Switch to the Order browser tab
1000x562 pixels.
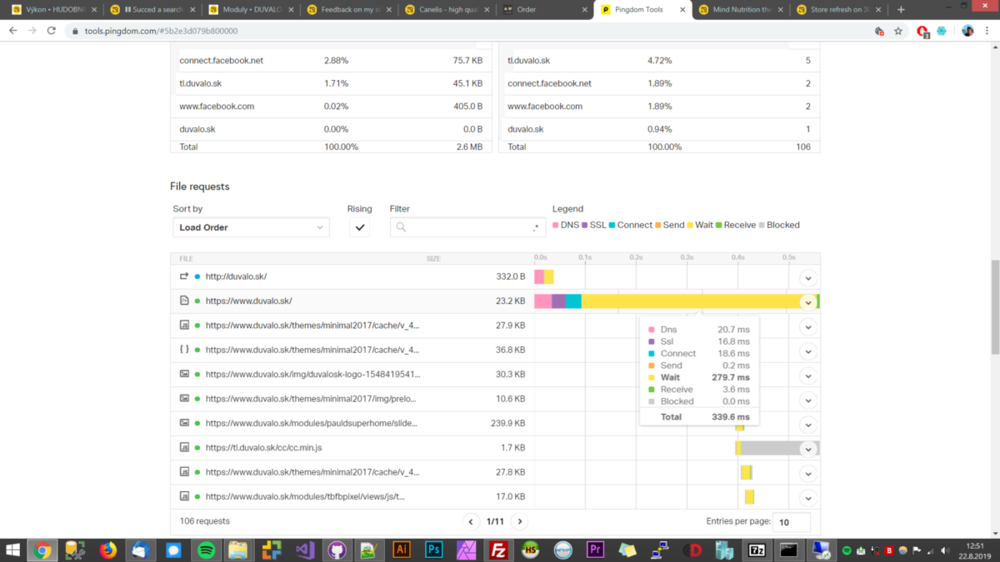tap(540, 10)
